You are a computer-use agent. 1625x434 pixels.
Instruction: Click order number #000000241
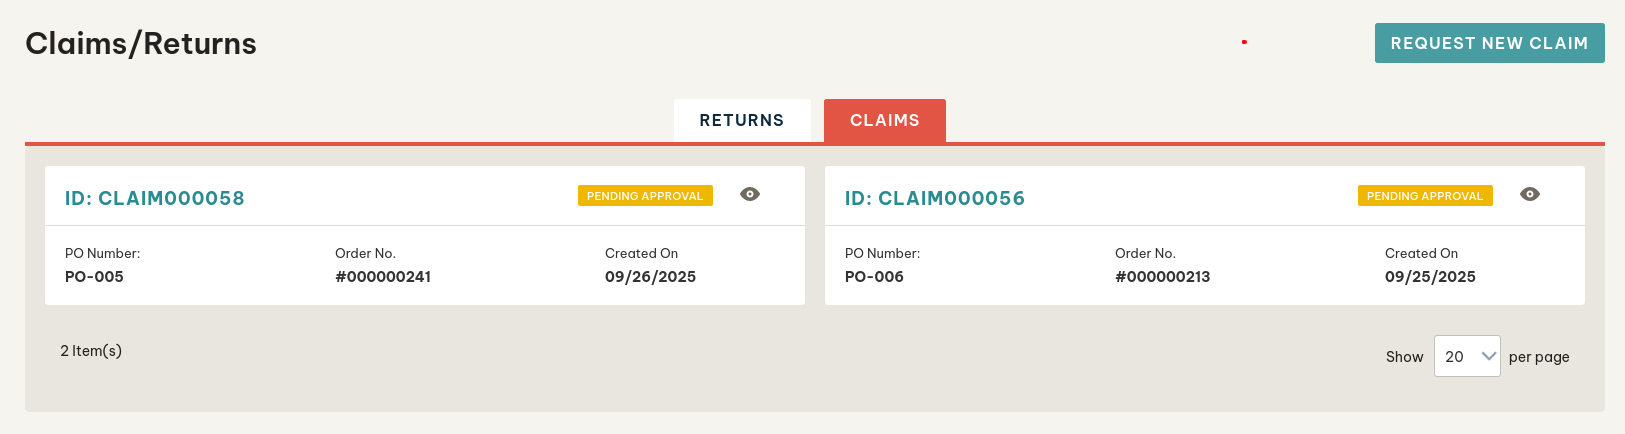383,277
